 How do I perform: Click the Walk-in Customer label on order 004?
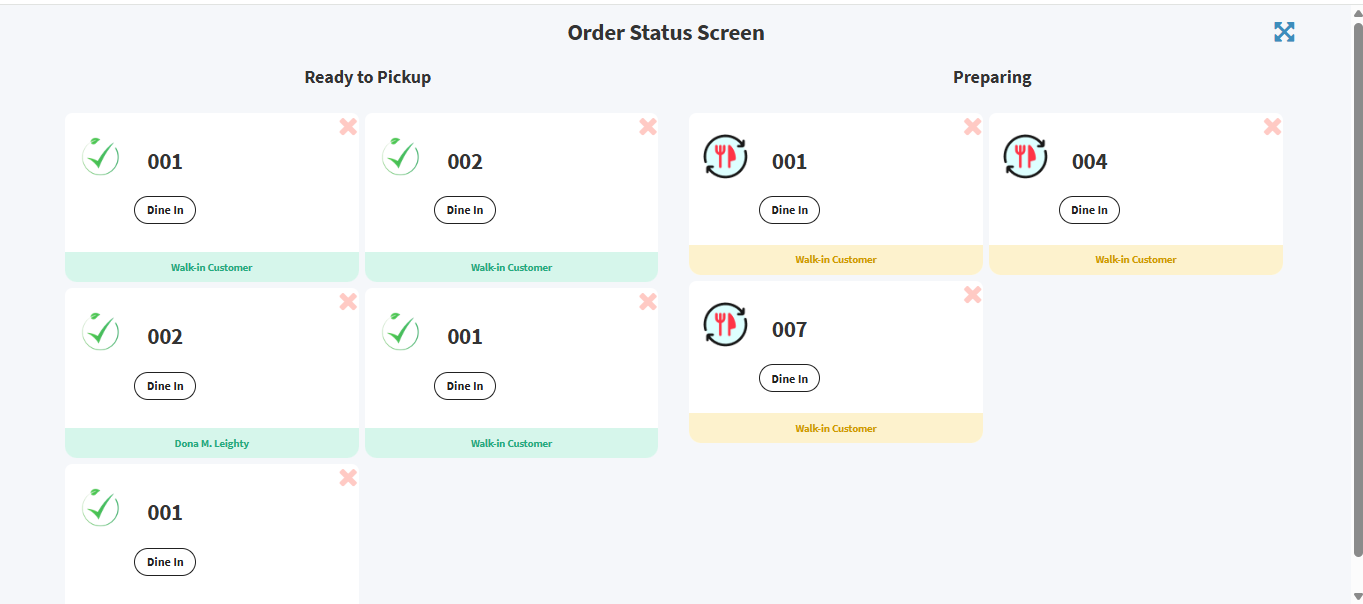click(1136, 259)
